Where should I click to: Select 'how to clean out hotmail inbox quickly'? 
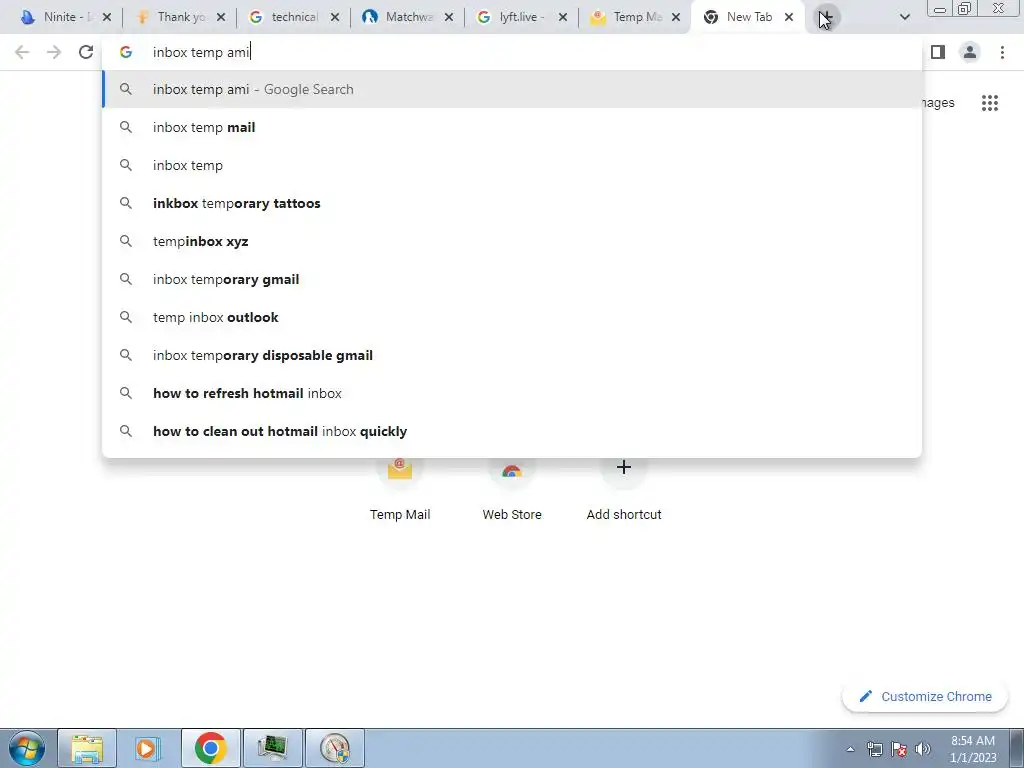click(512, 431)
